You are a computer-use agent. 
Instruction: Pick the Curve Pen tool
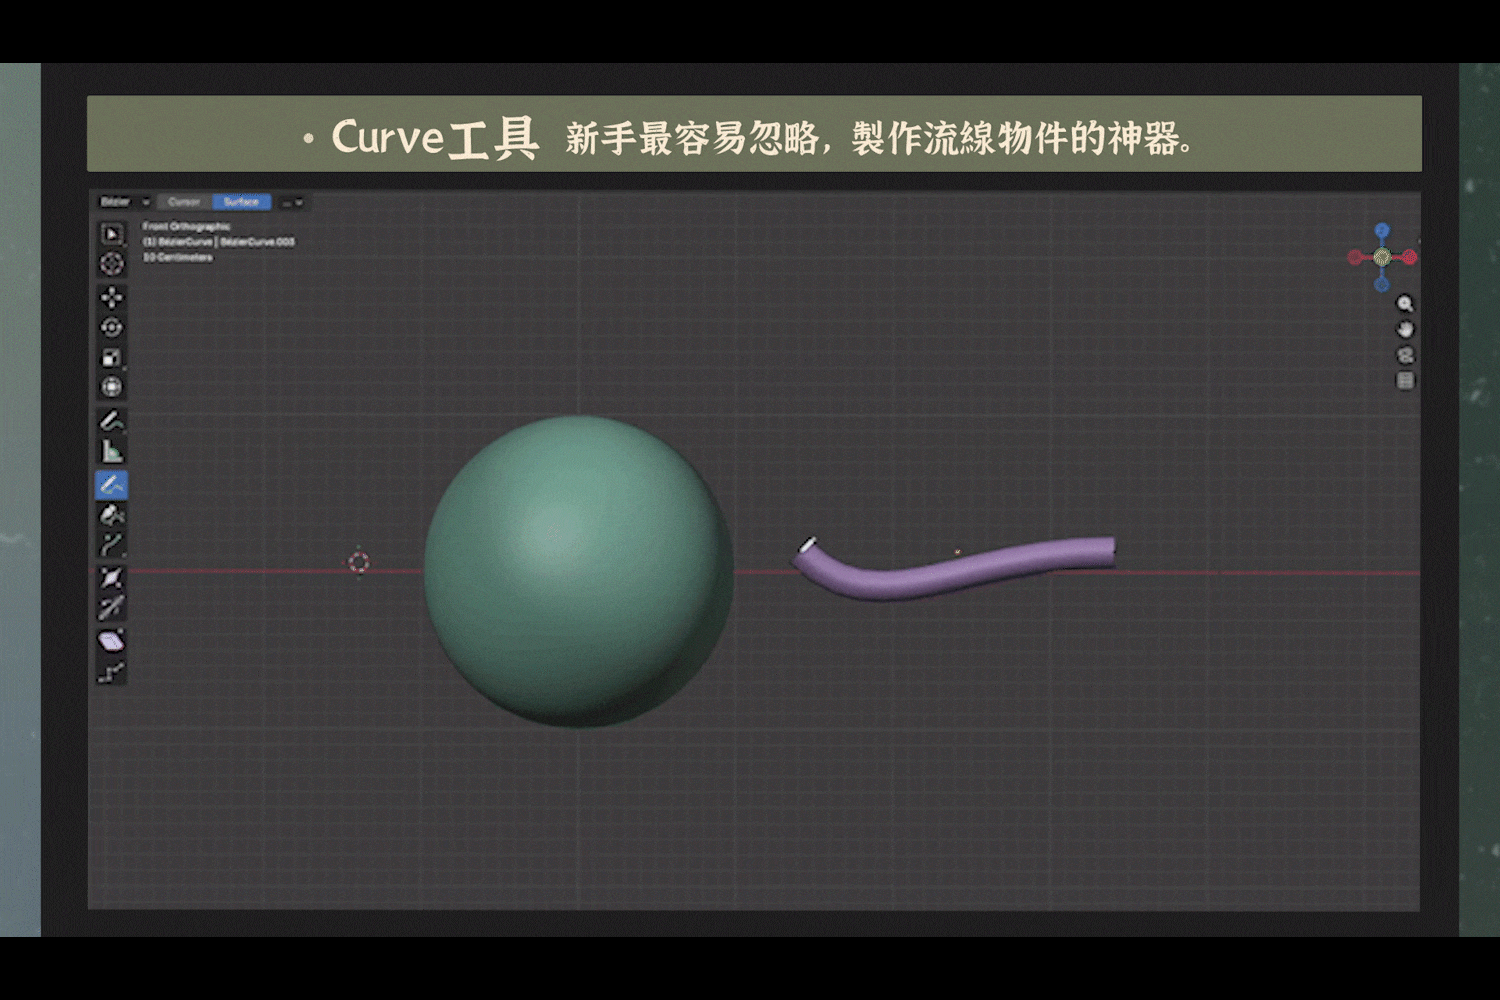[x=111, y=515]
